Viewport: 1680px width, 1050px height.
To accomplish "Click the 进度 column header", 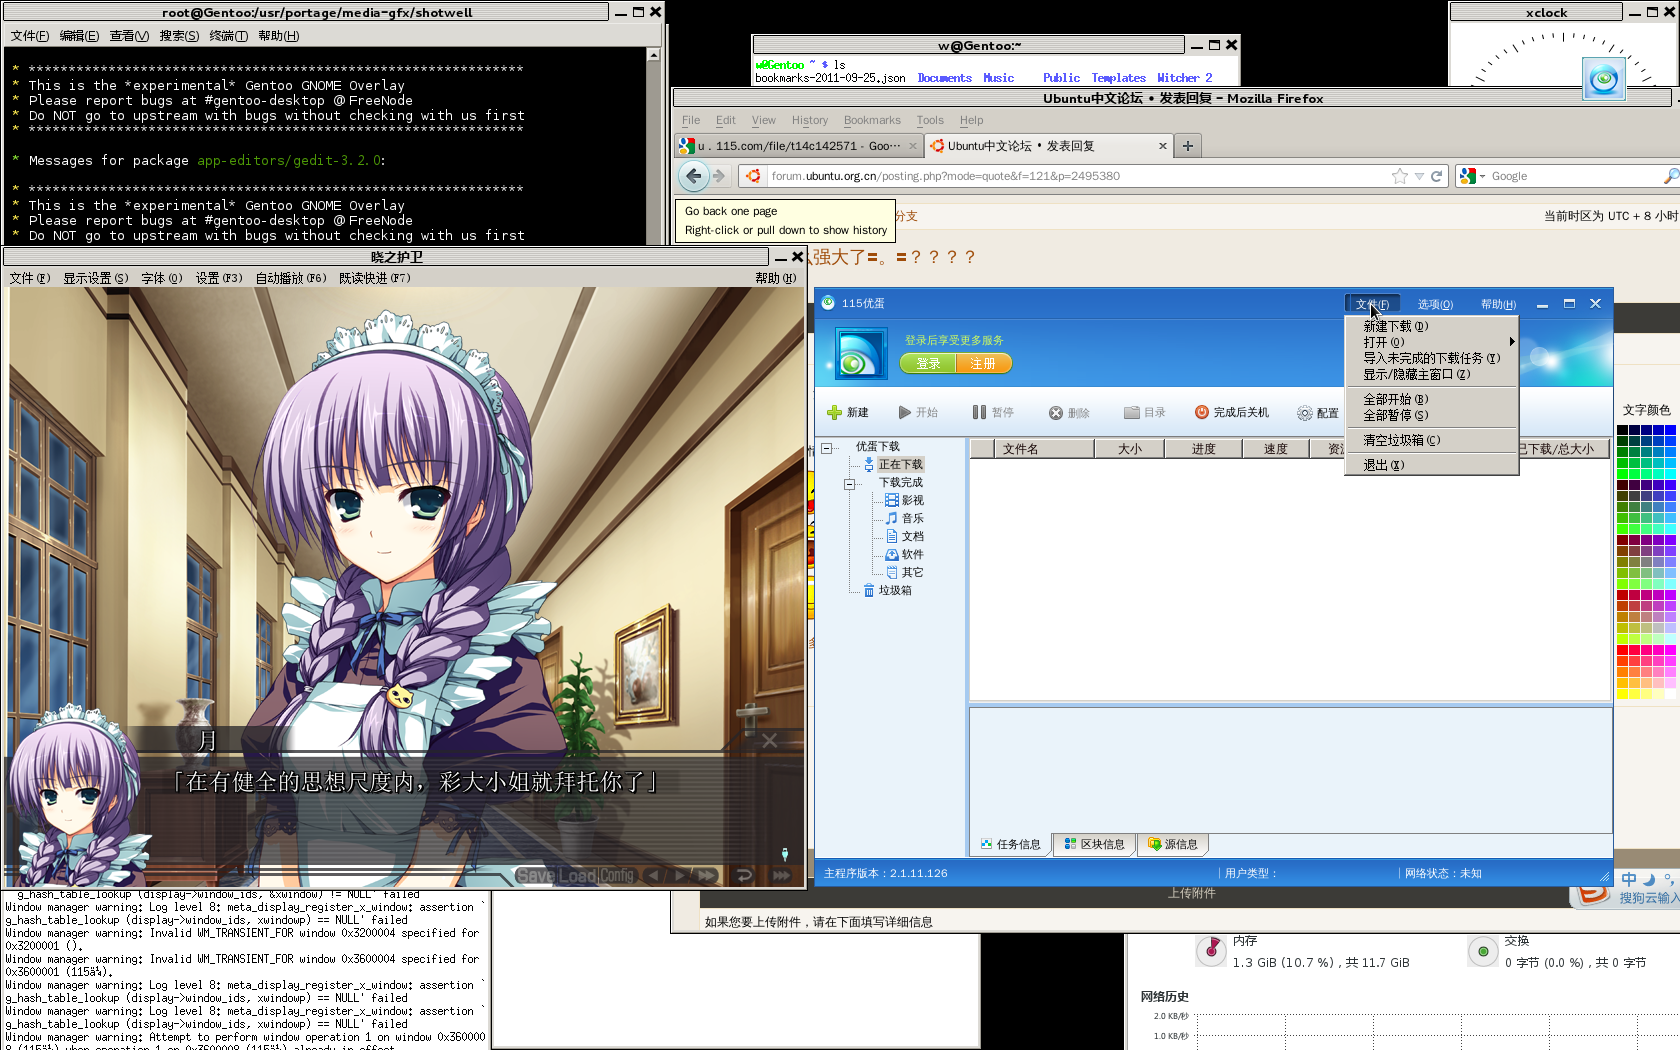I will point(1204,449).
